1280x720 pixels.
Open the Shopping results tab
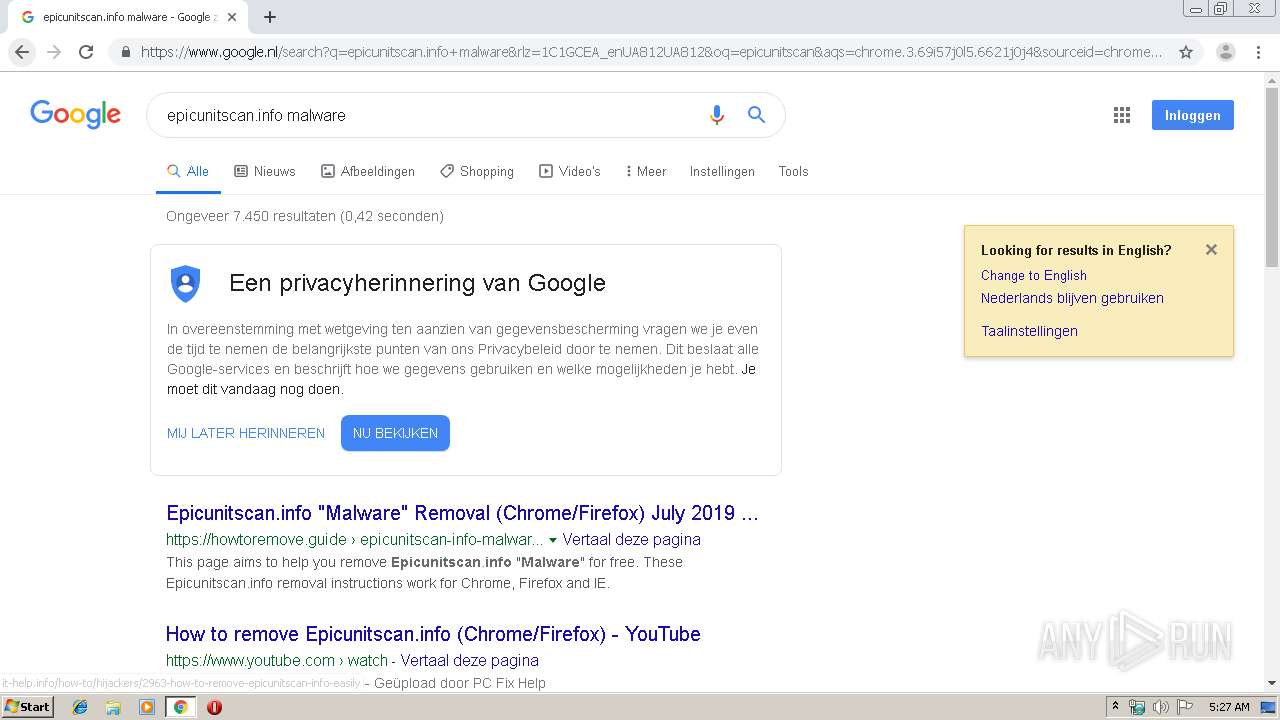tap(477, 171)
